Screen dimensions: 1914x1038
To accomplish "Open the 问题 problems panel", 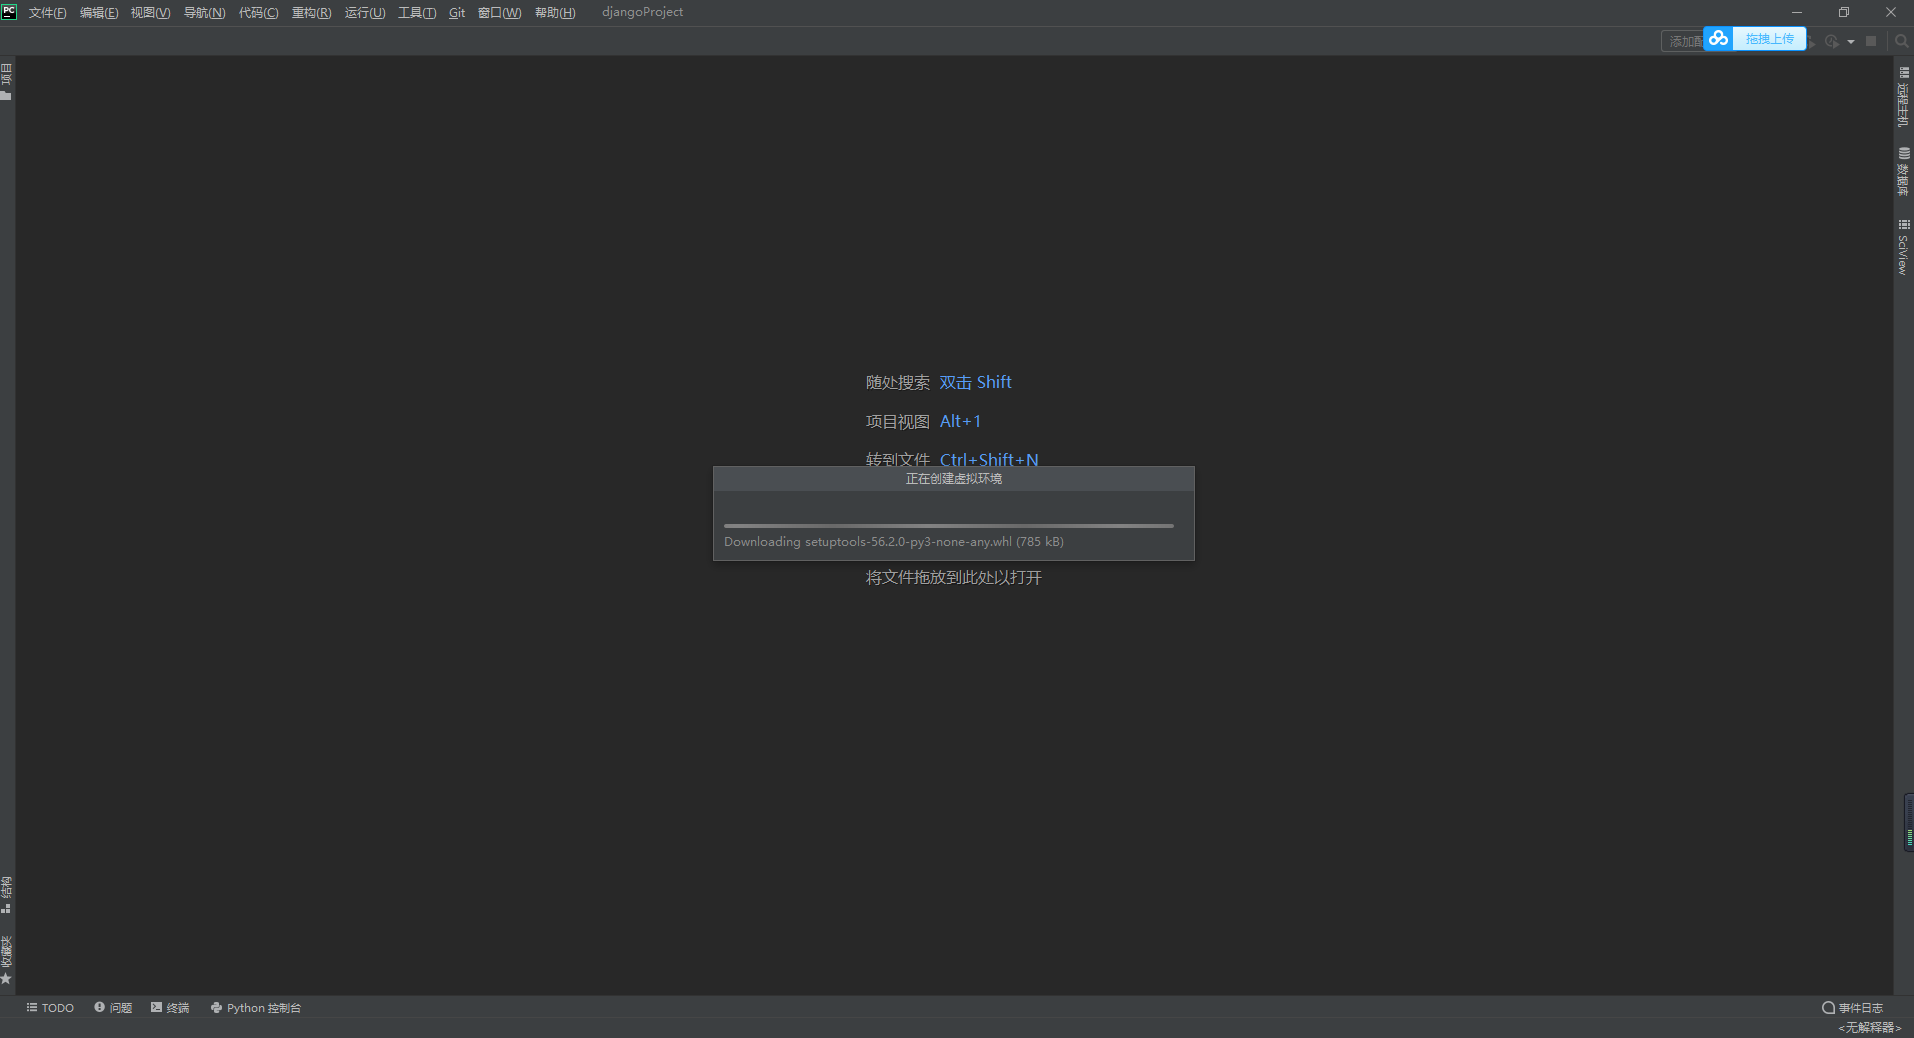I will (x=113, y=1008).
